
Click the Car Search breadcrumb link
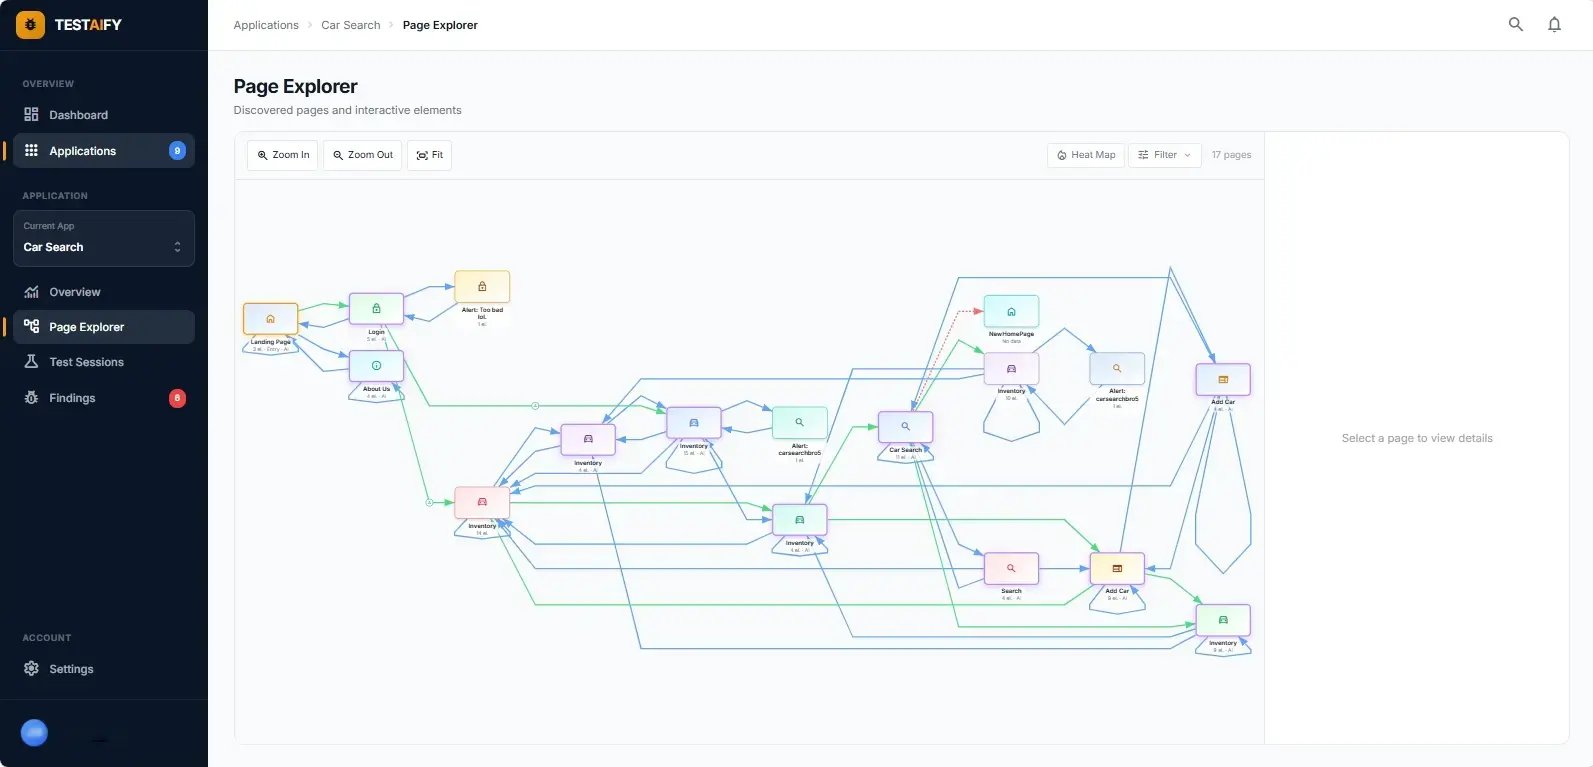click(x=351, y=25)
